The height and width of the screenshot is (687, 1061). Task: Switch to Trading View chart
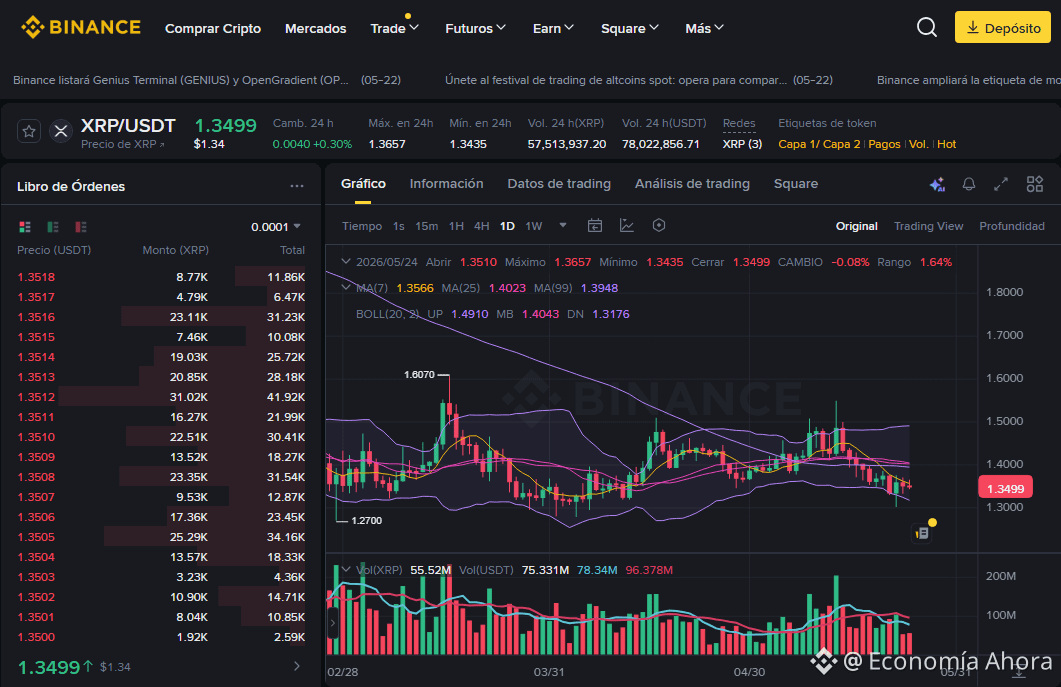[x=928, y=226]
